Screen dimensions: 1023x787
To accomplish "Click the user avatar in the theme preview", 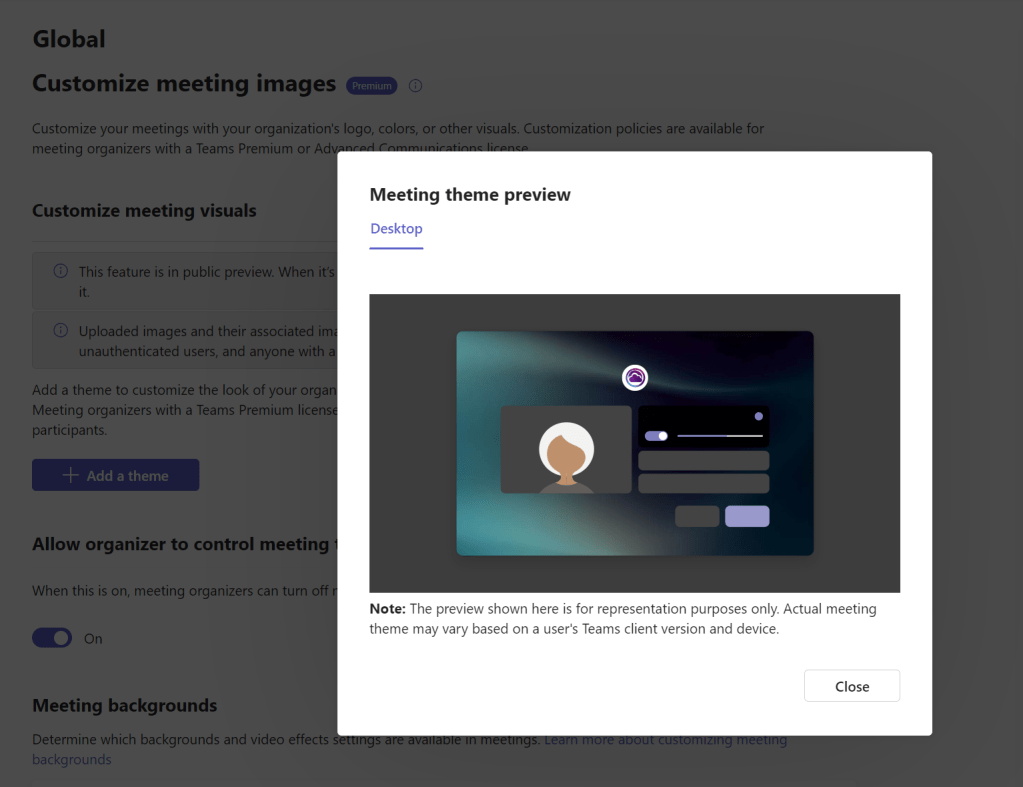I will tap(566, 452).
